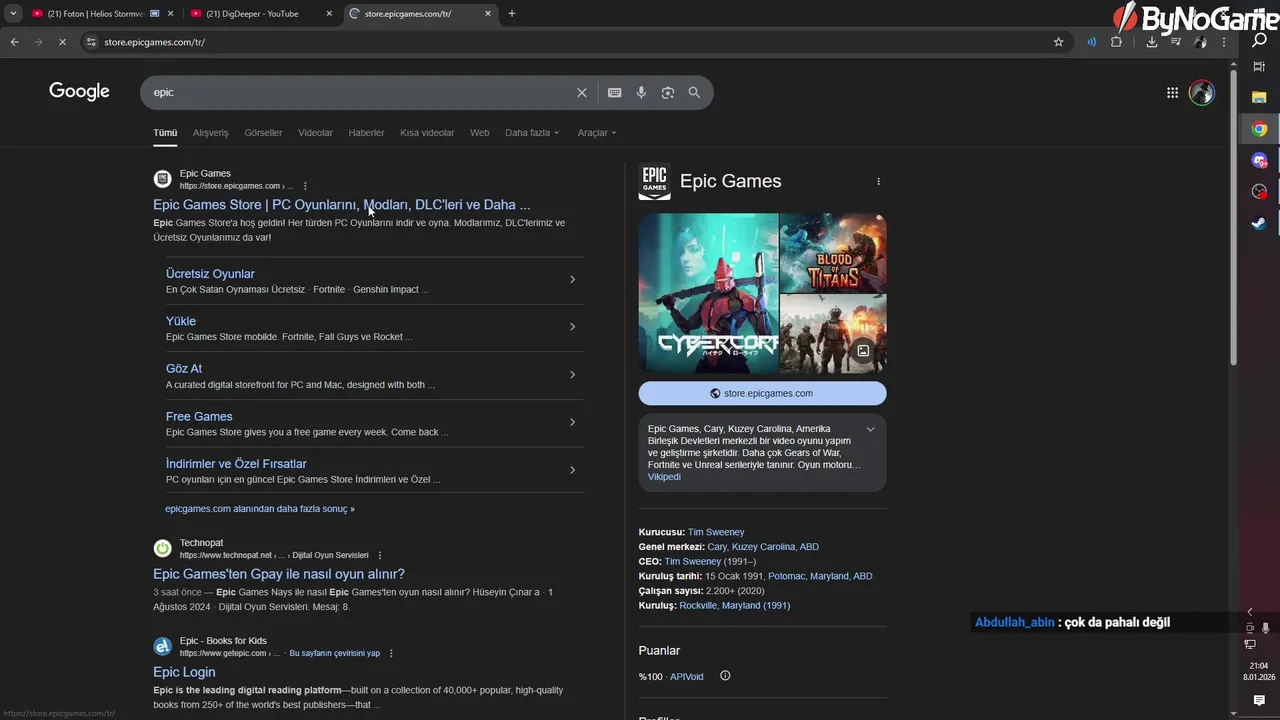
Task: Switch to the Görseller tab
Action: tap(263, 133)
